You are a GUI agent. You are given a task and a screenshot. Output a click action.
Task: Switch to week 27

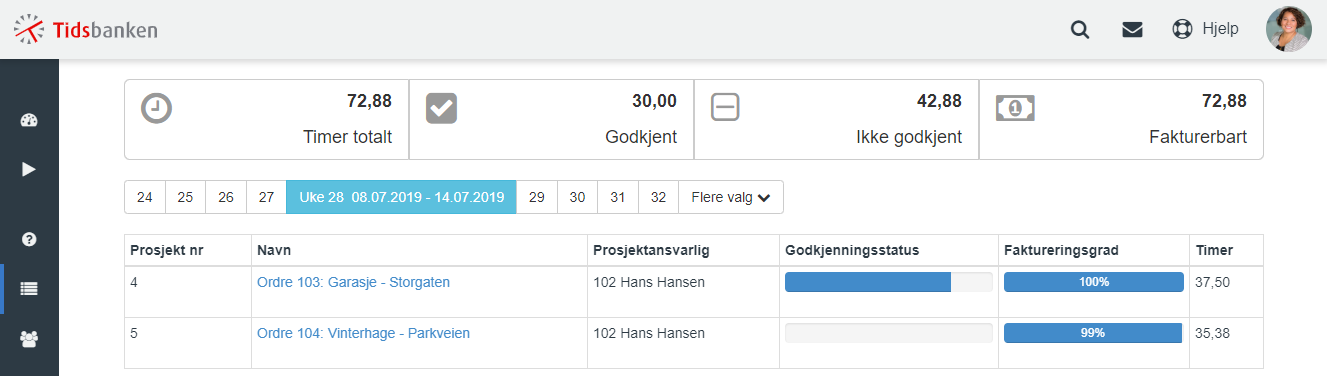pyautogui.click(x=267, y=197)
